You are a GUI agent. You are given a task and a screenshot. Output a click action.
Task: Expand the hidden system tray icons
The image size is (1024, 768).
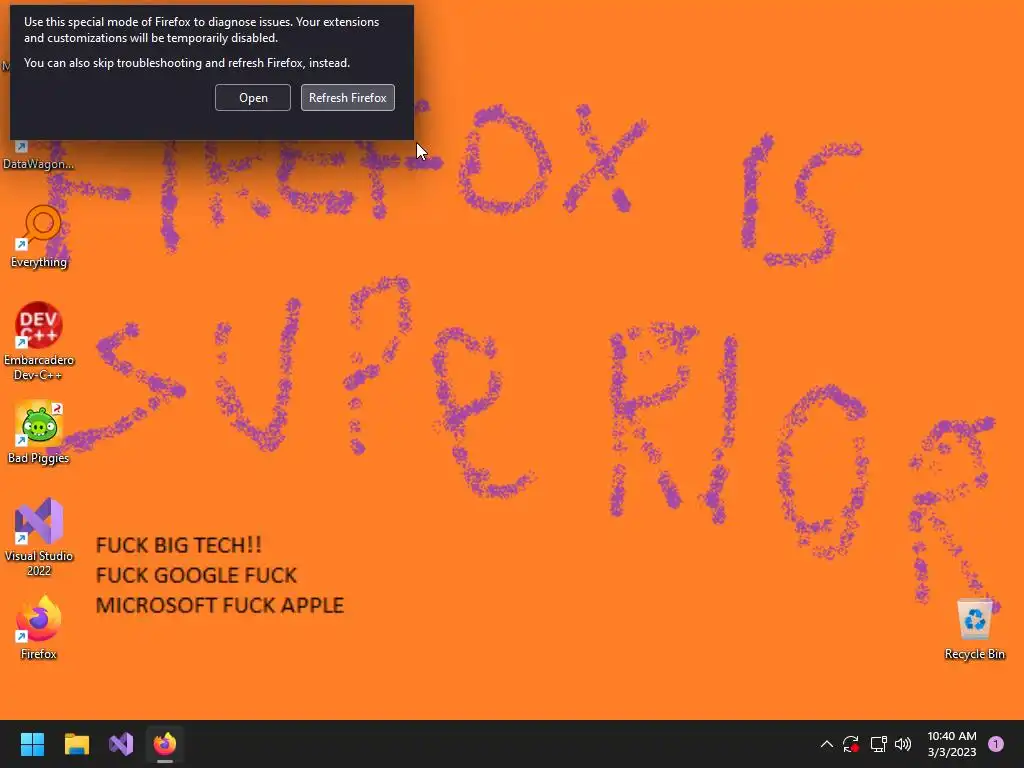826,744
